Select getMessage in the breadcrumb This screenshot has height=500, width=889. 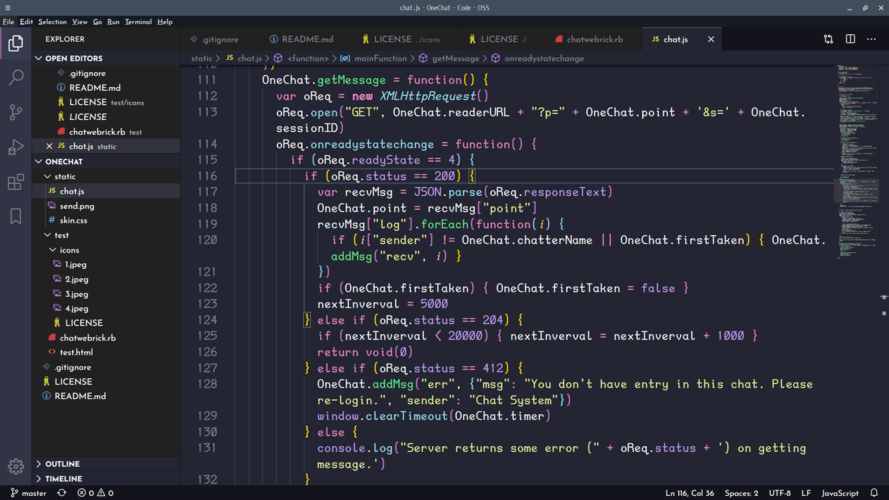[x=455, y=58]
